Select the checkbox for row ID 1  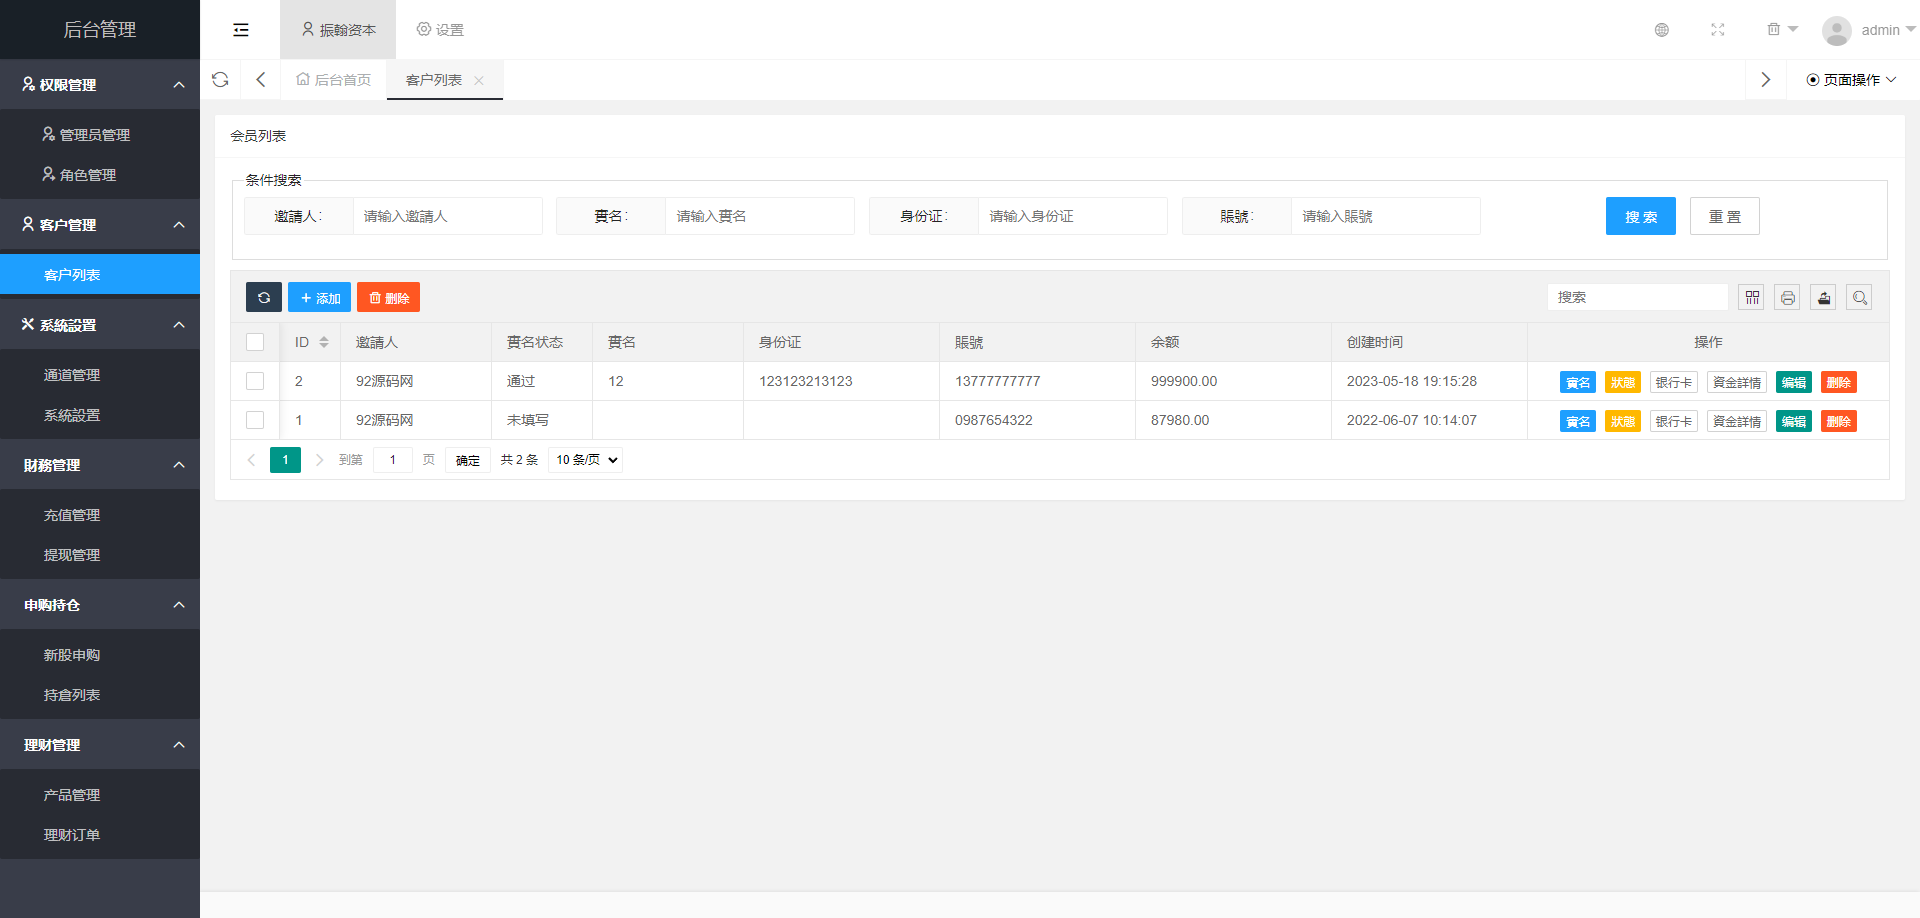coord(255,420)
